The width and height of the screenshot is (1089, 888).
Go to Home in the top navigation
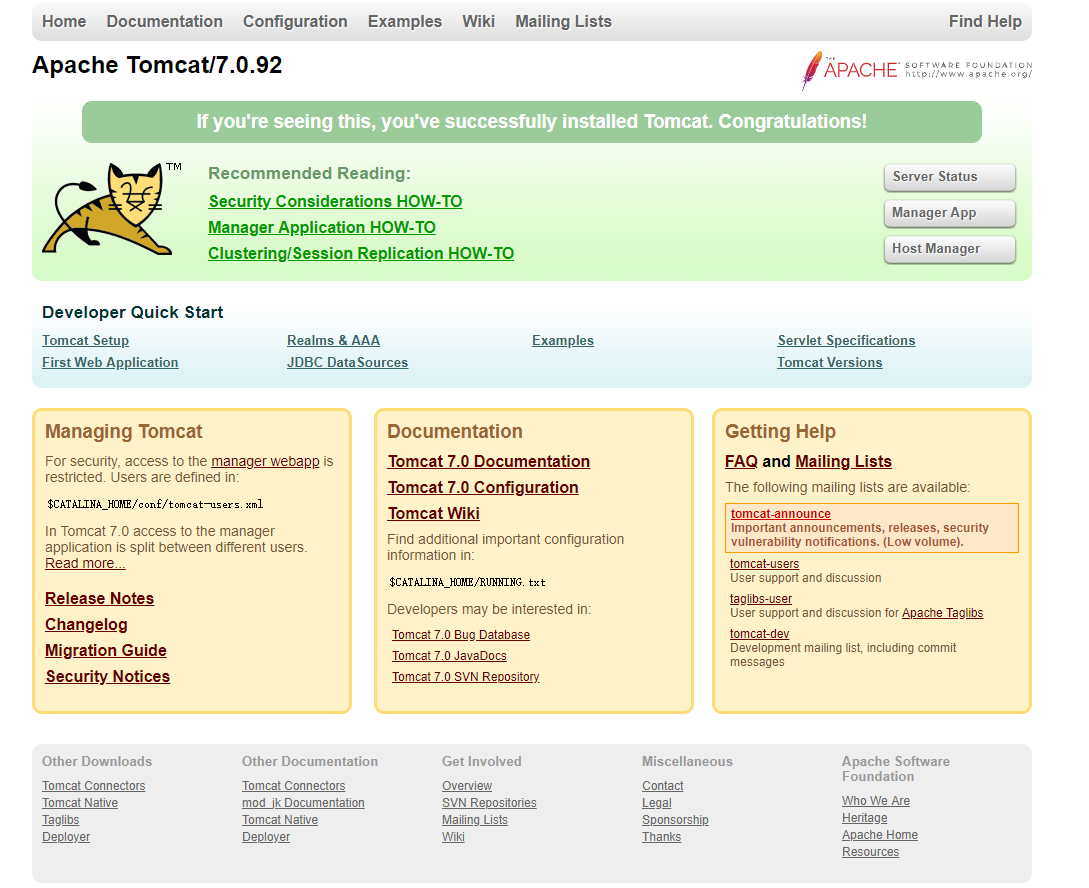pyautogui.click(x=64, y=22)
